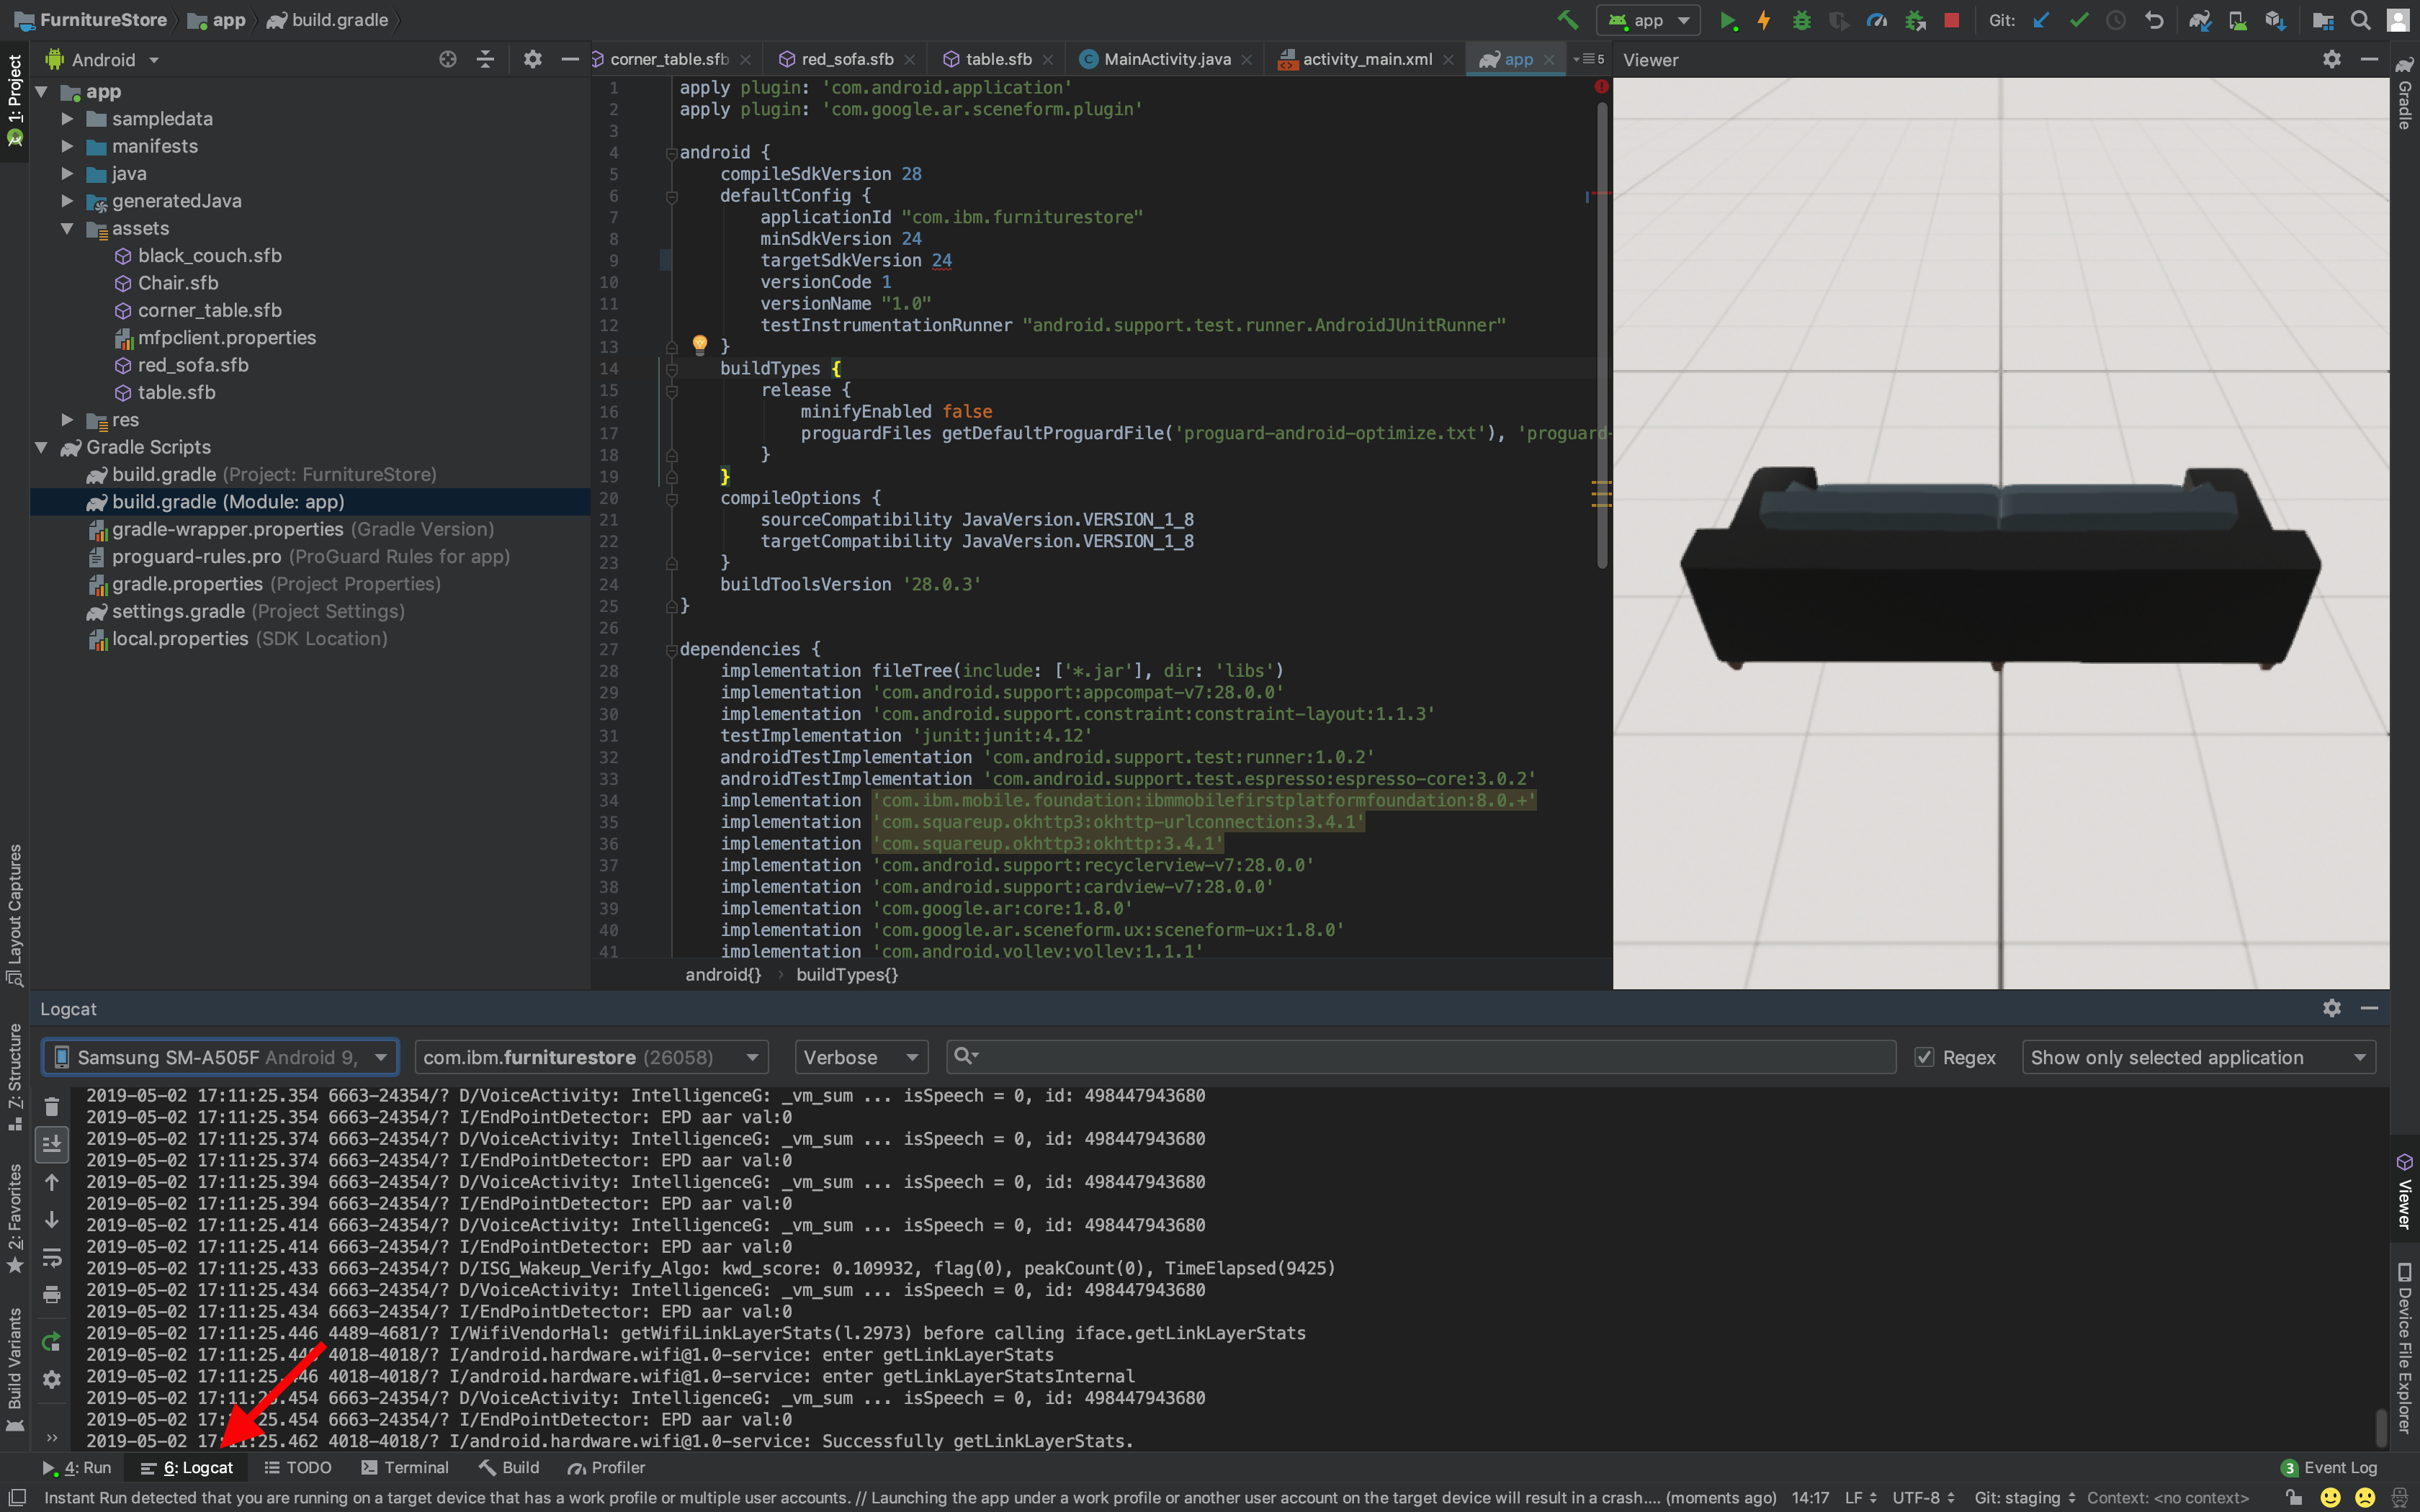Viewport: 2420px width, 1512px height.
Task: Toggle soft-wrap in logcat toolbar
Action: pos(52,1257)
